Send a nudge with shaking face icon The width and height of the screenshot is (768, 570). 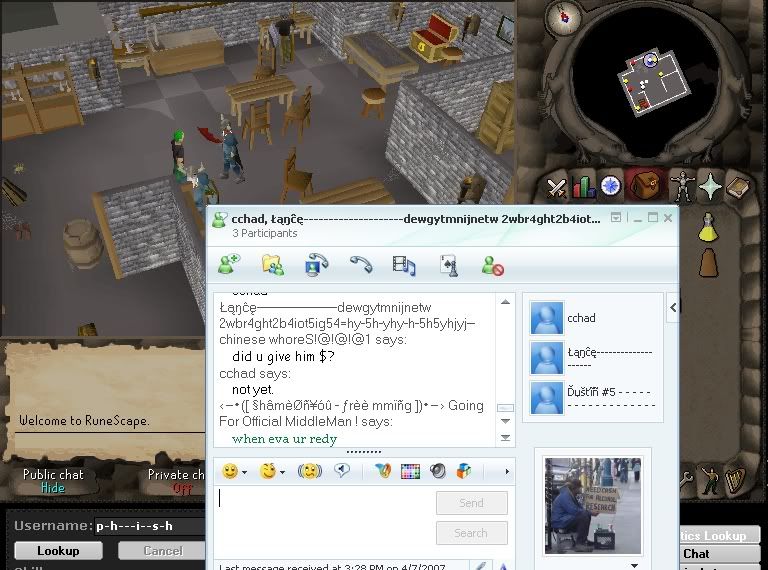310,471
